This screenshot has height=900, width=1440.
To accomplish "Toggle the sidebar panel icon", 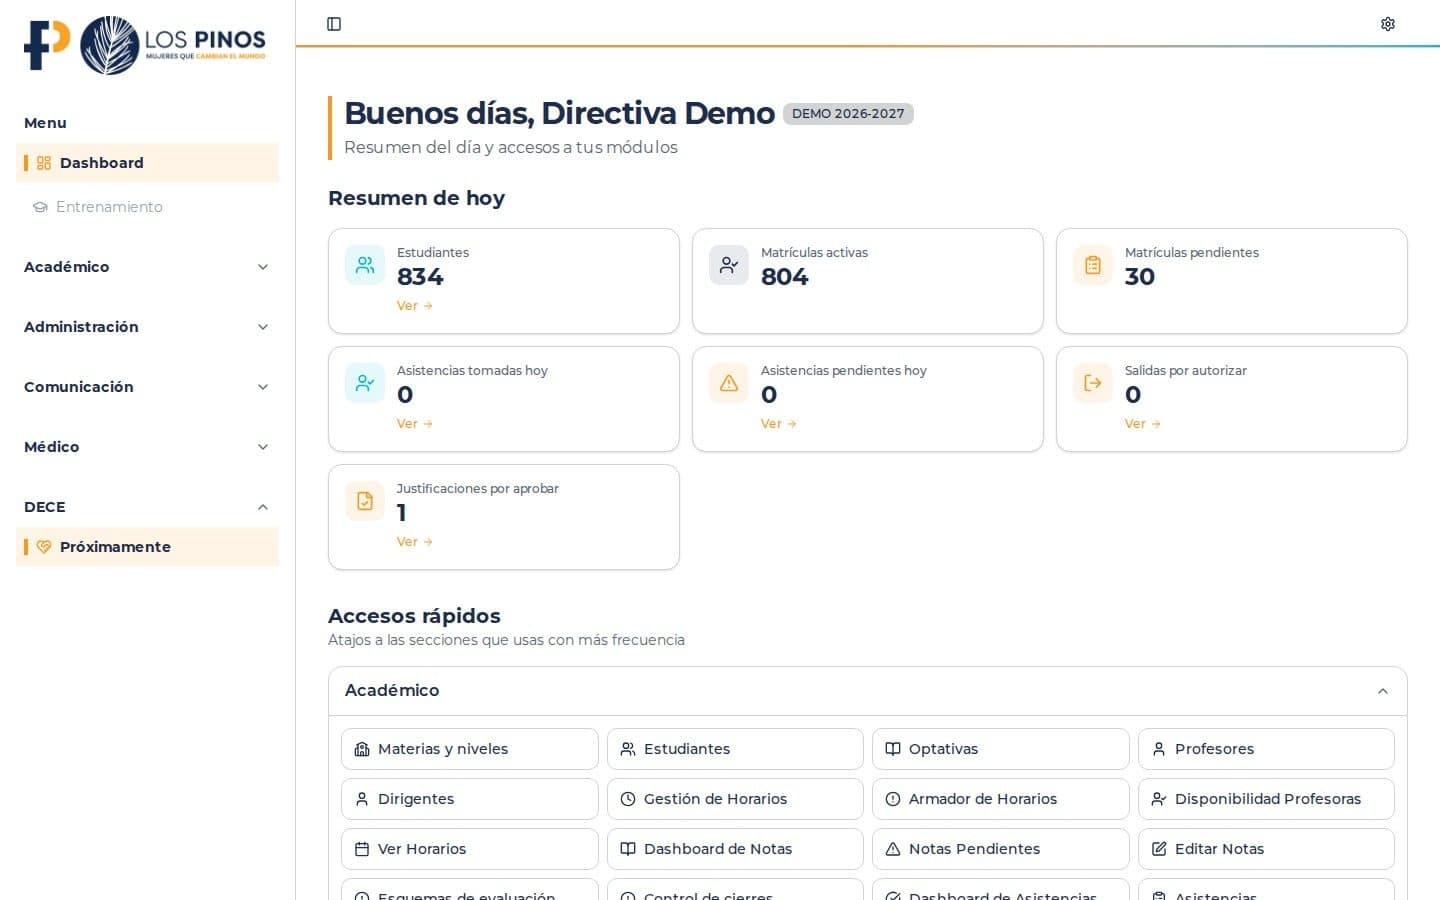I will tap(334, 24).
